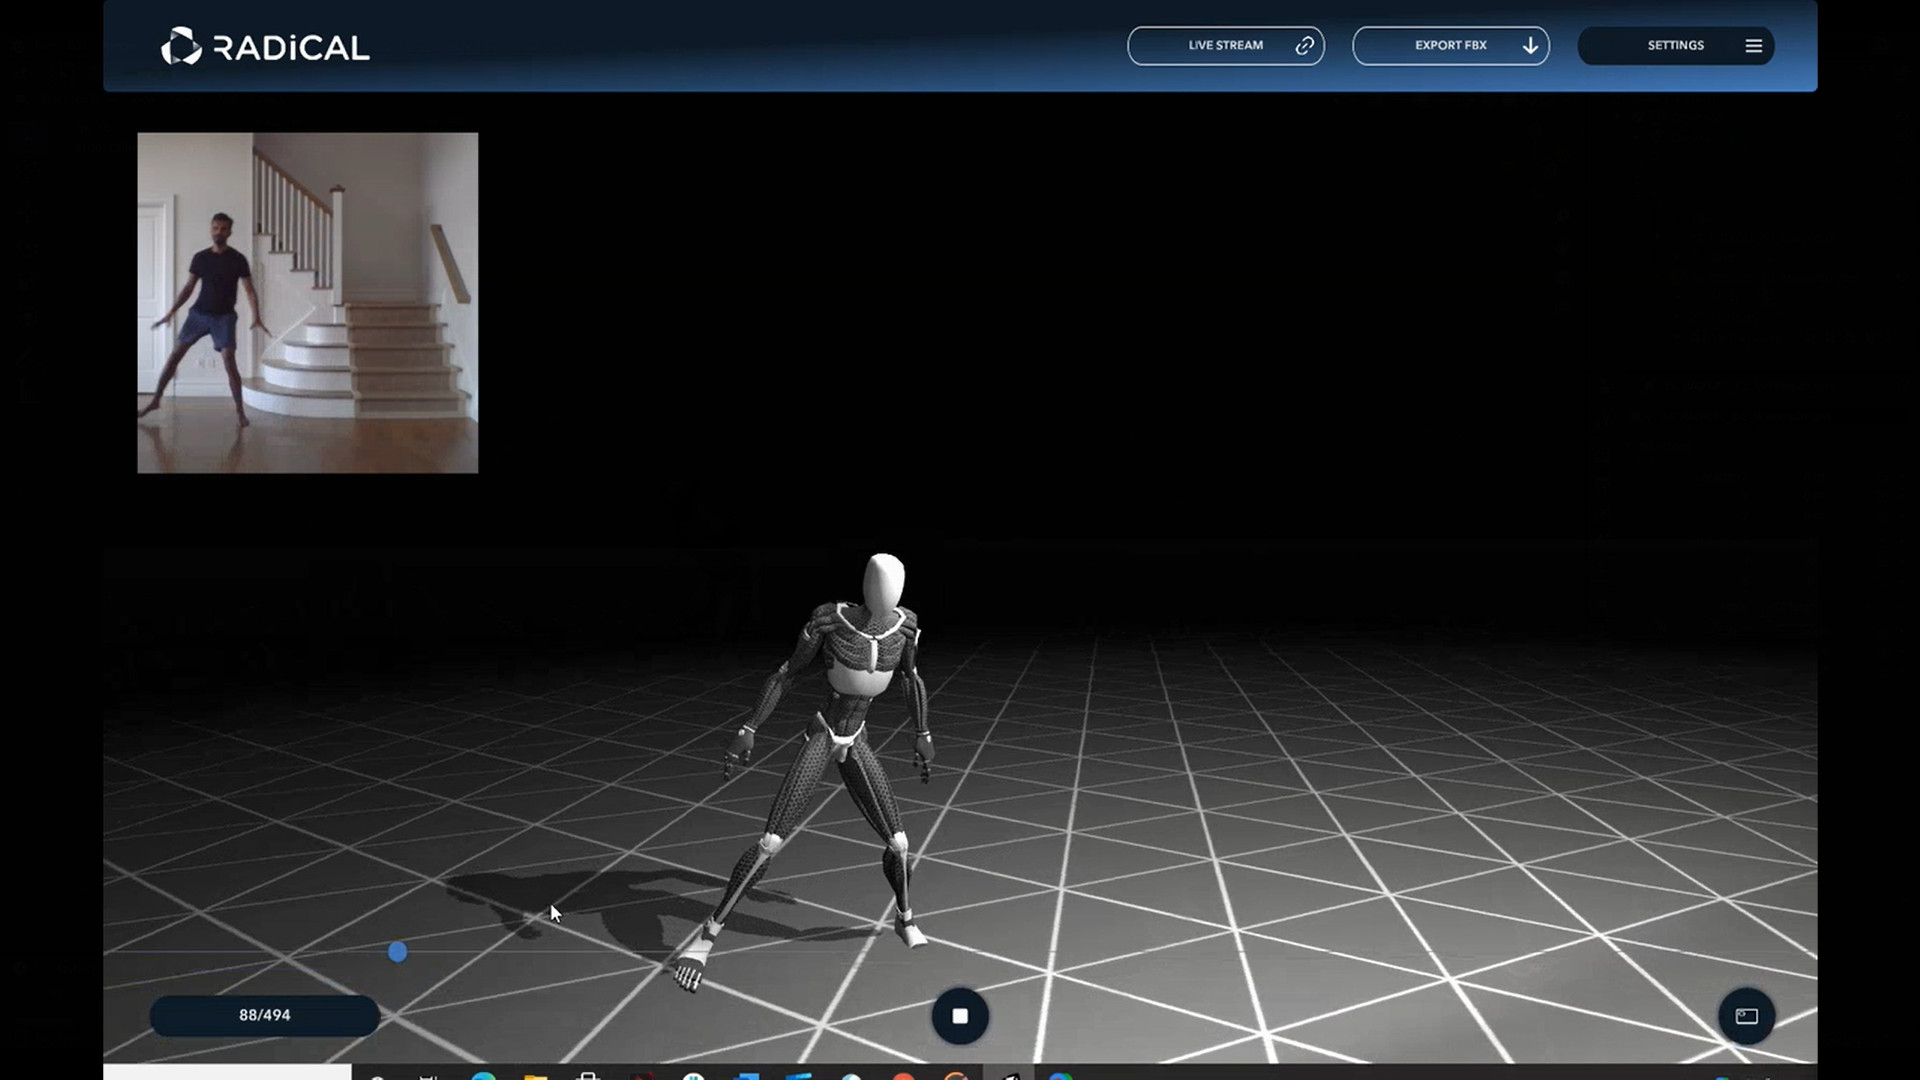Open the SETTINGS menu
The height and width of the screenshot is (1080, 1920).
[1676, 45]
